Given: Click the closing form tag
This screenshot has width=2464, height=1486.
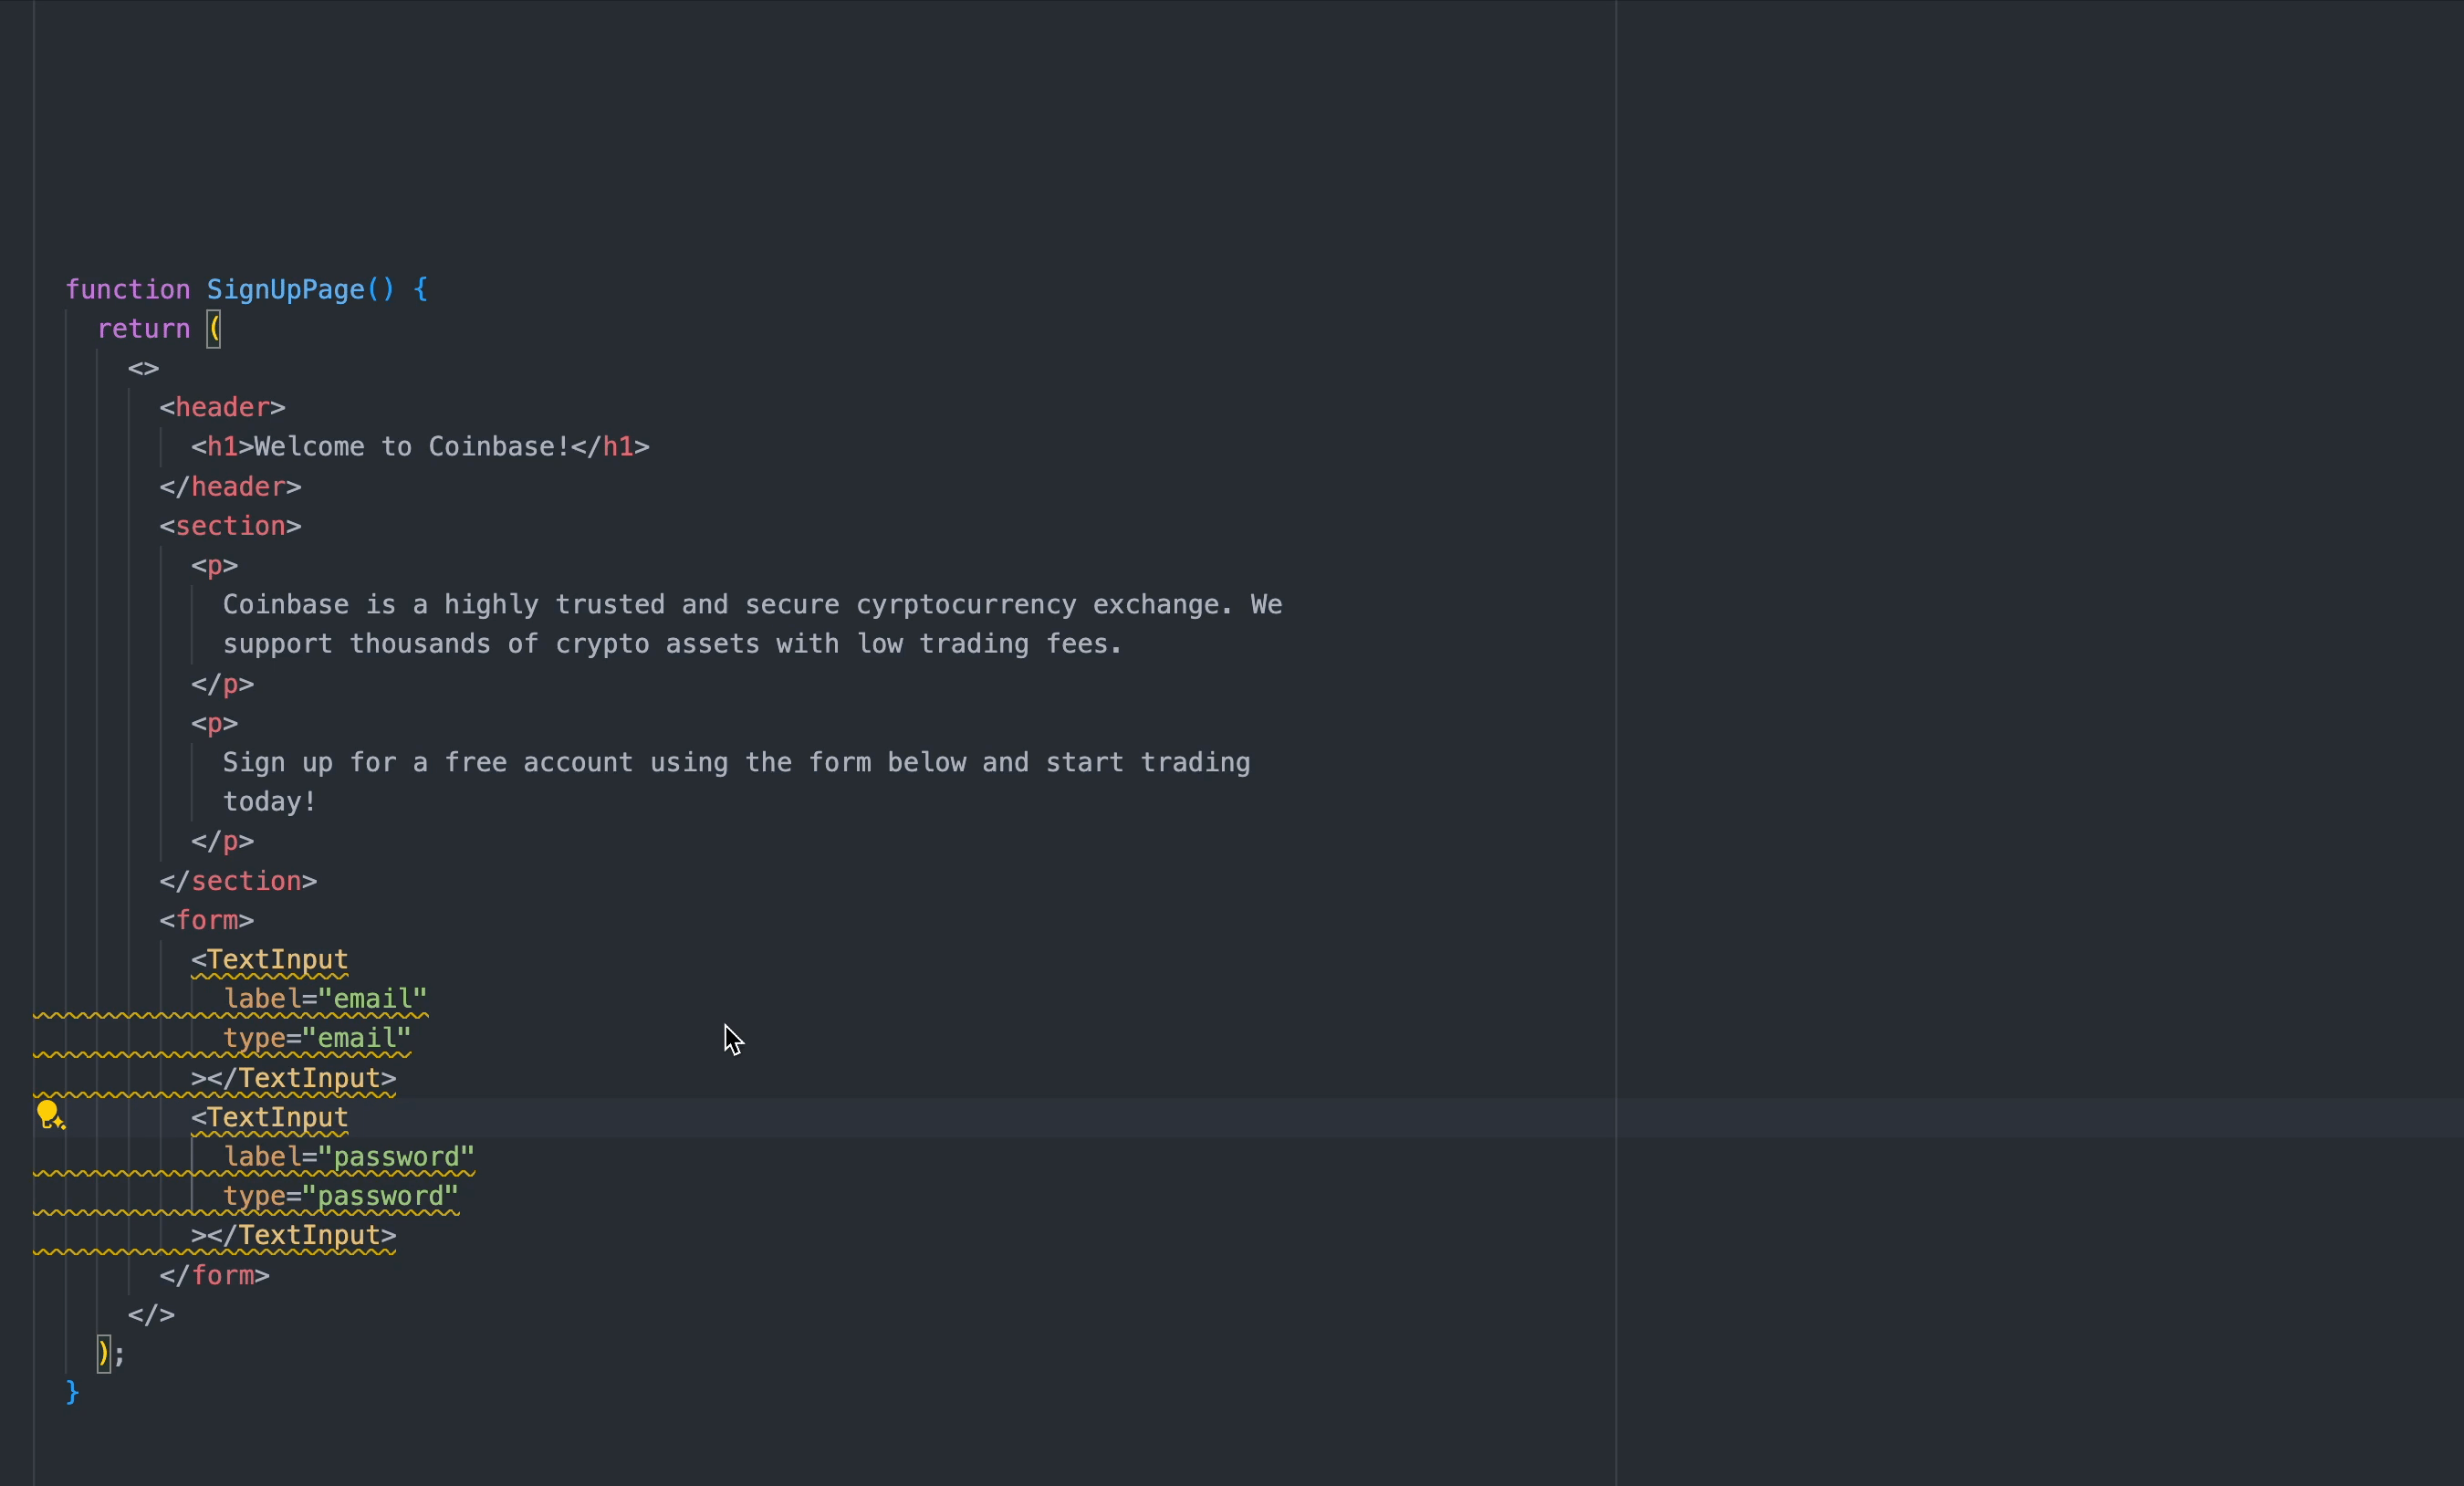Looking at the screenshot, I should (x=214, y=1276).
